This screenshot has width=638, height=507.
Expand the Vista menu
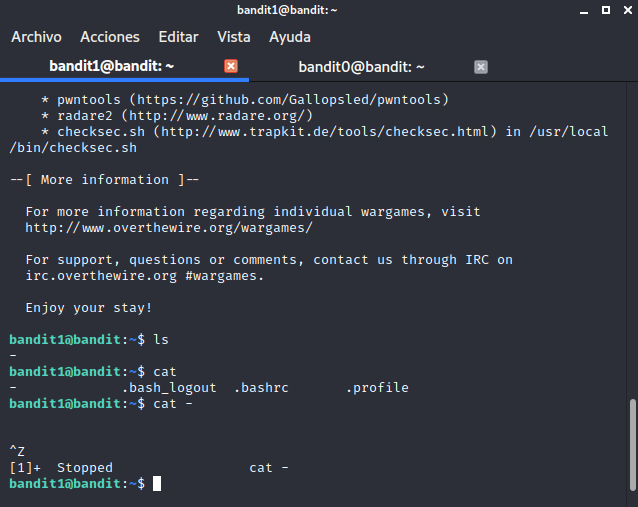(234, 37)
